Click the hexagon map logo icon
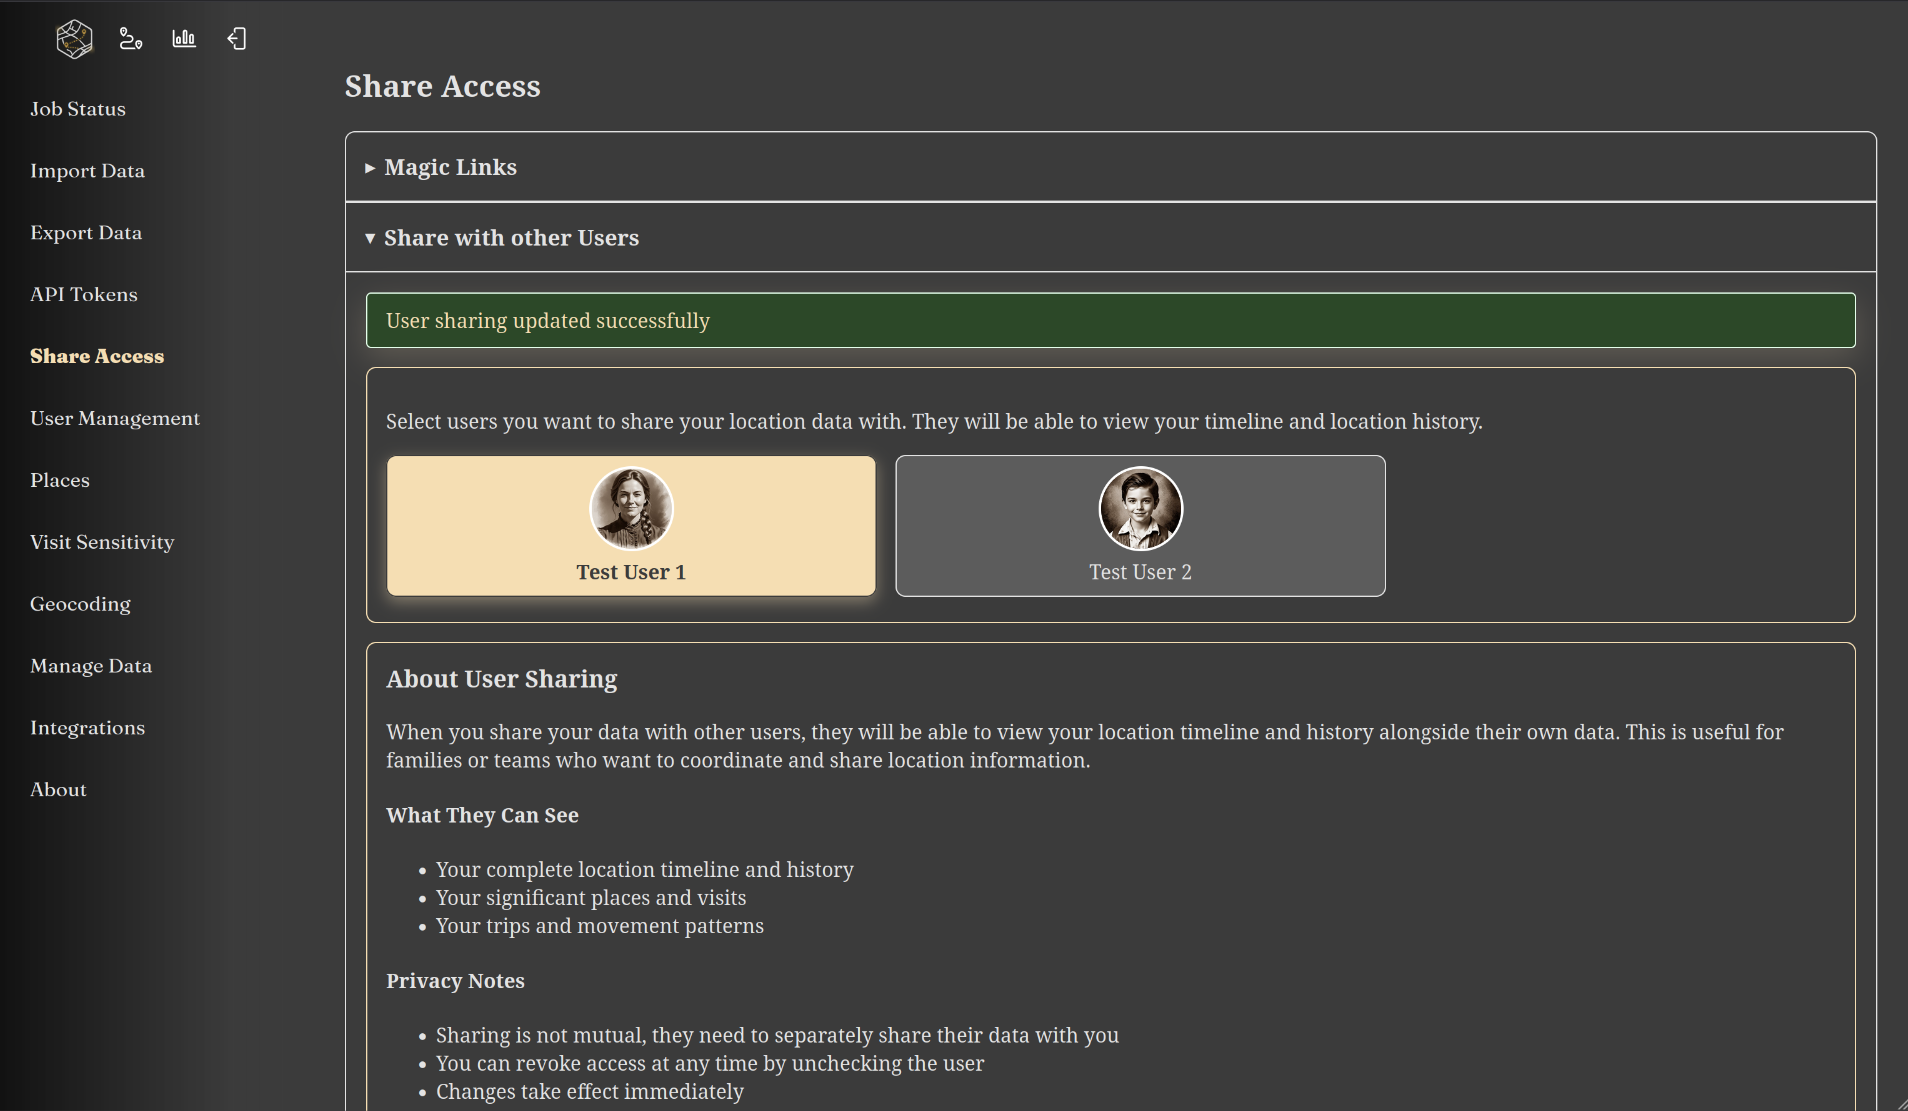This screenshot has width=1908, height=1111. pos(74,39)
